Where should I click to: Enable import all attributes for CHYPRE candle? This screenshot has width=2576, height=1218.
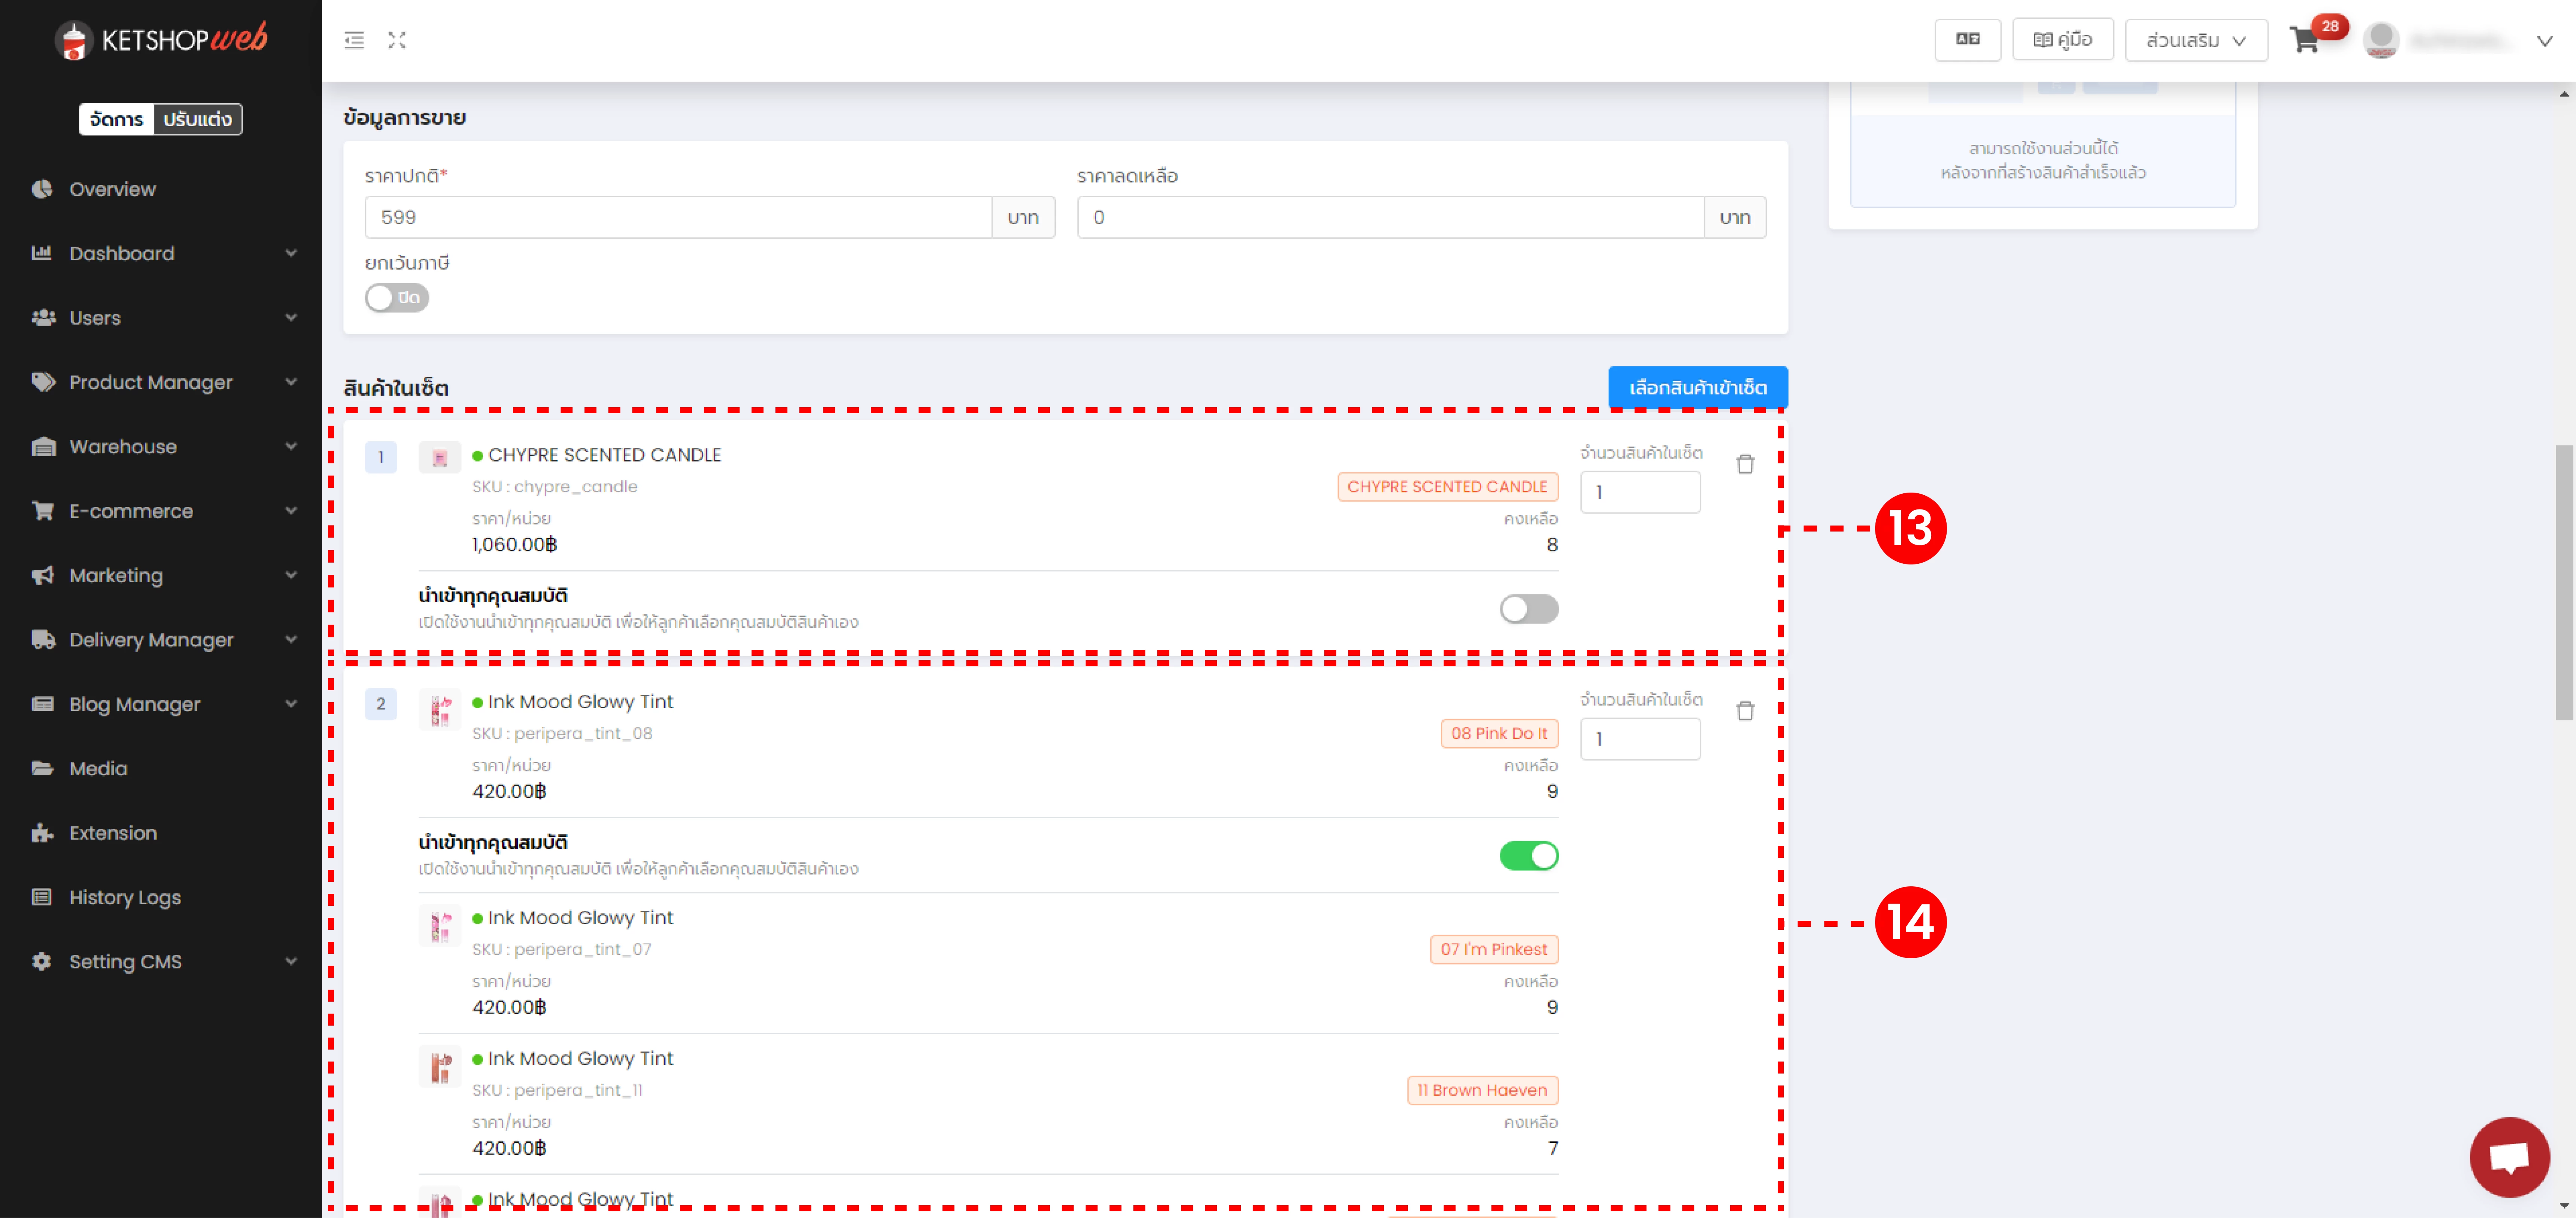(1529, 609)
